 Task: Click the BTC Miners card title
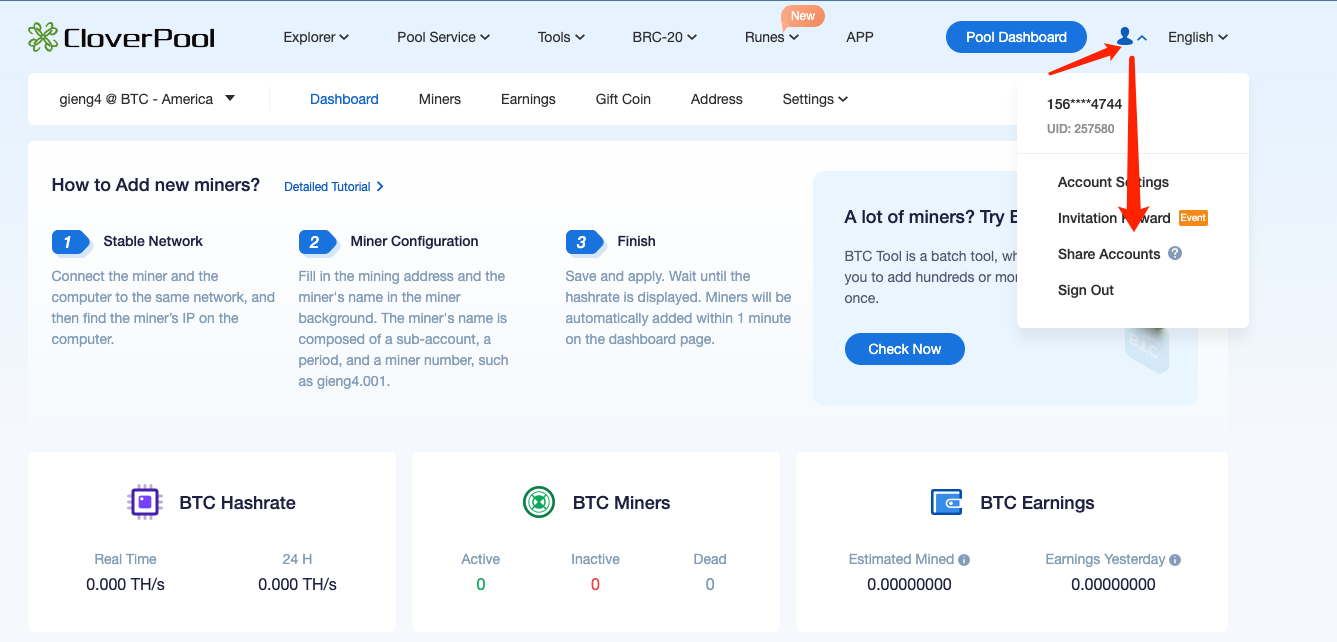point(621,503)
